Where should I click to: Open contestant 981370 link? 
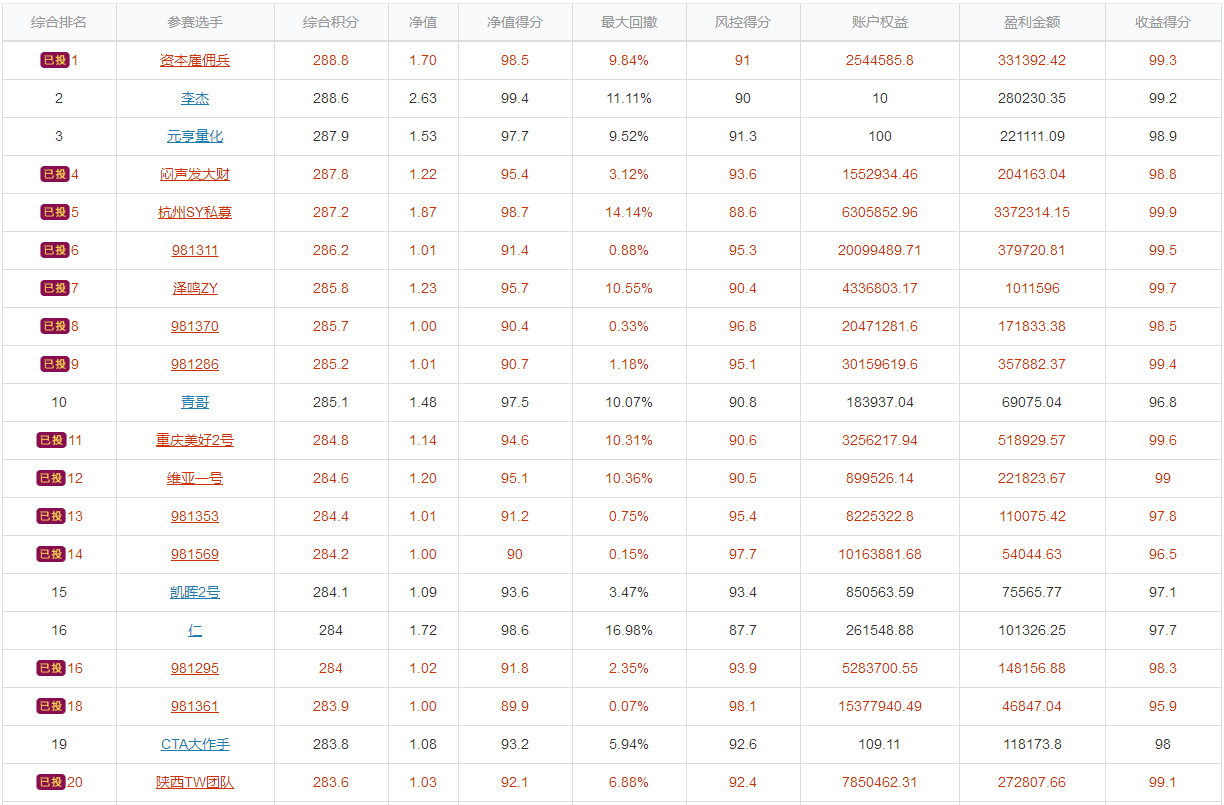195,326
